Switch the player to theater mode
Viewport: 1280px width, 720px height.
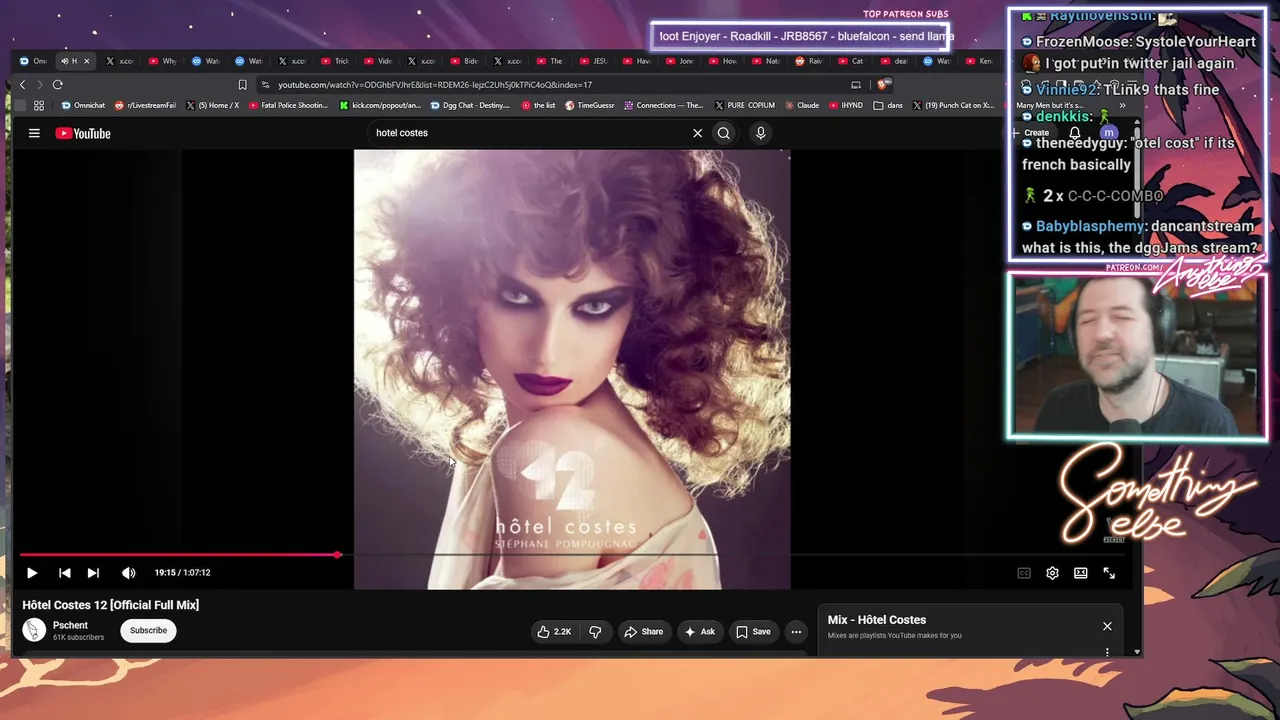[1081, 573]
